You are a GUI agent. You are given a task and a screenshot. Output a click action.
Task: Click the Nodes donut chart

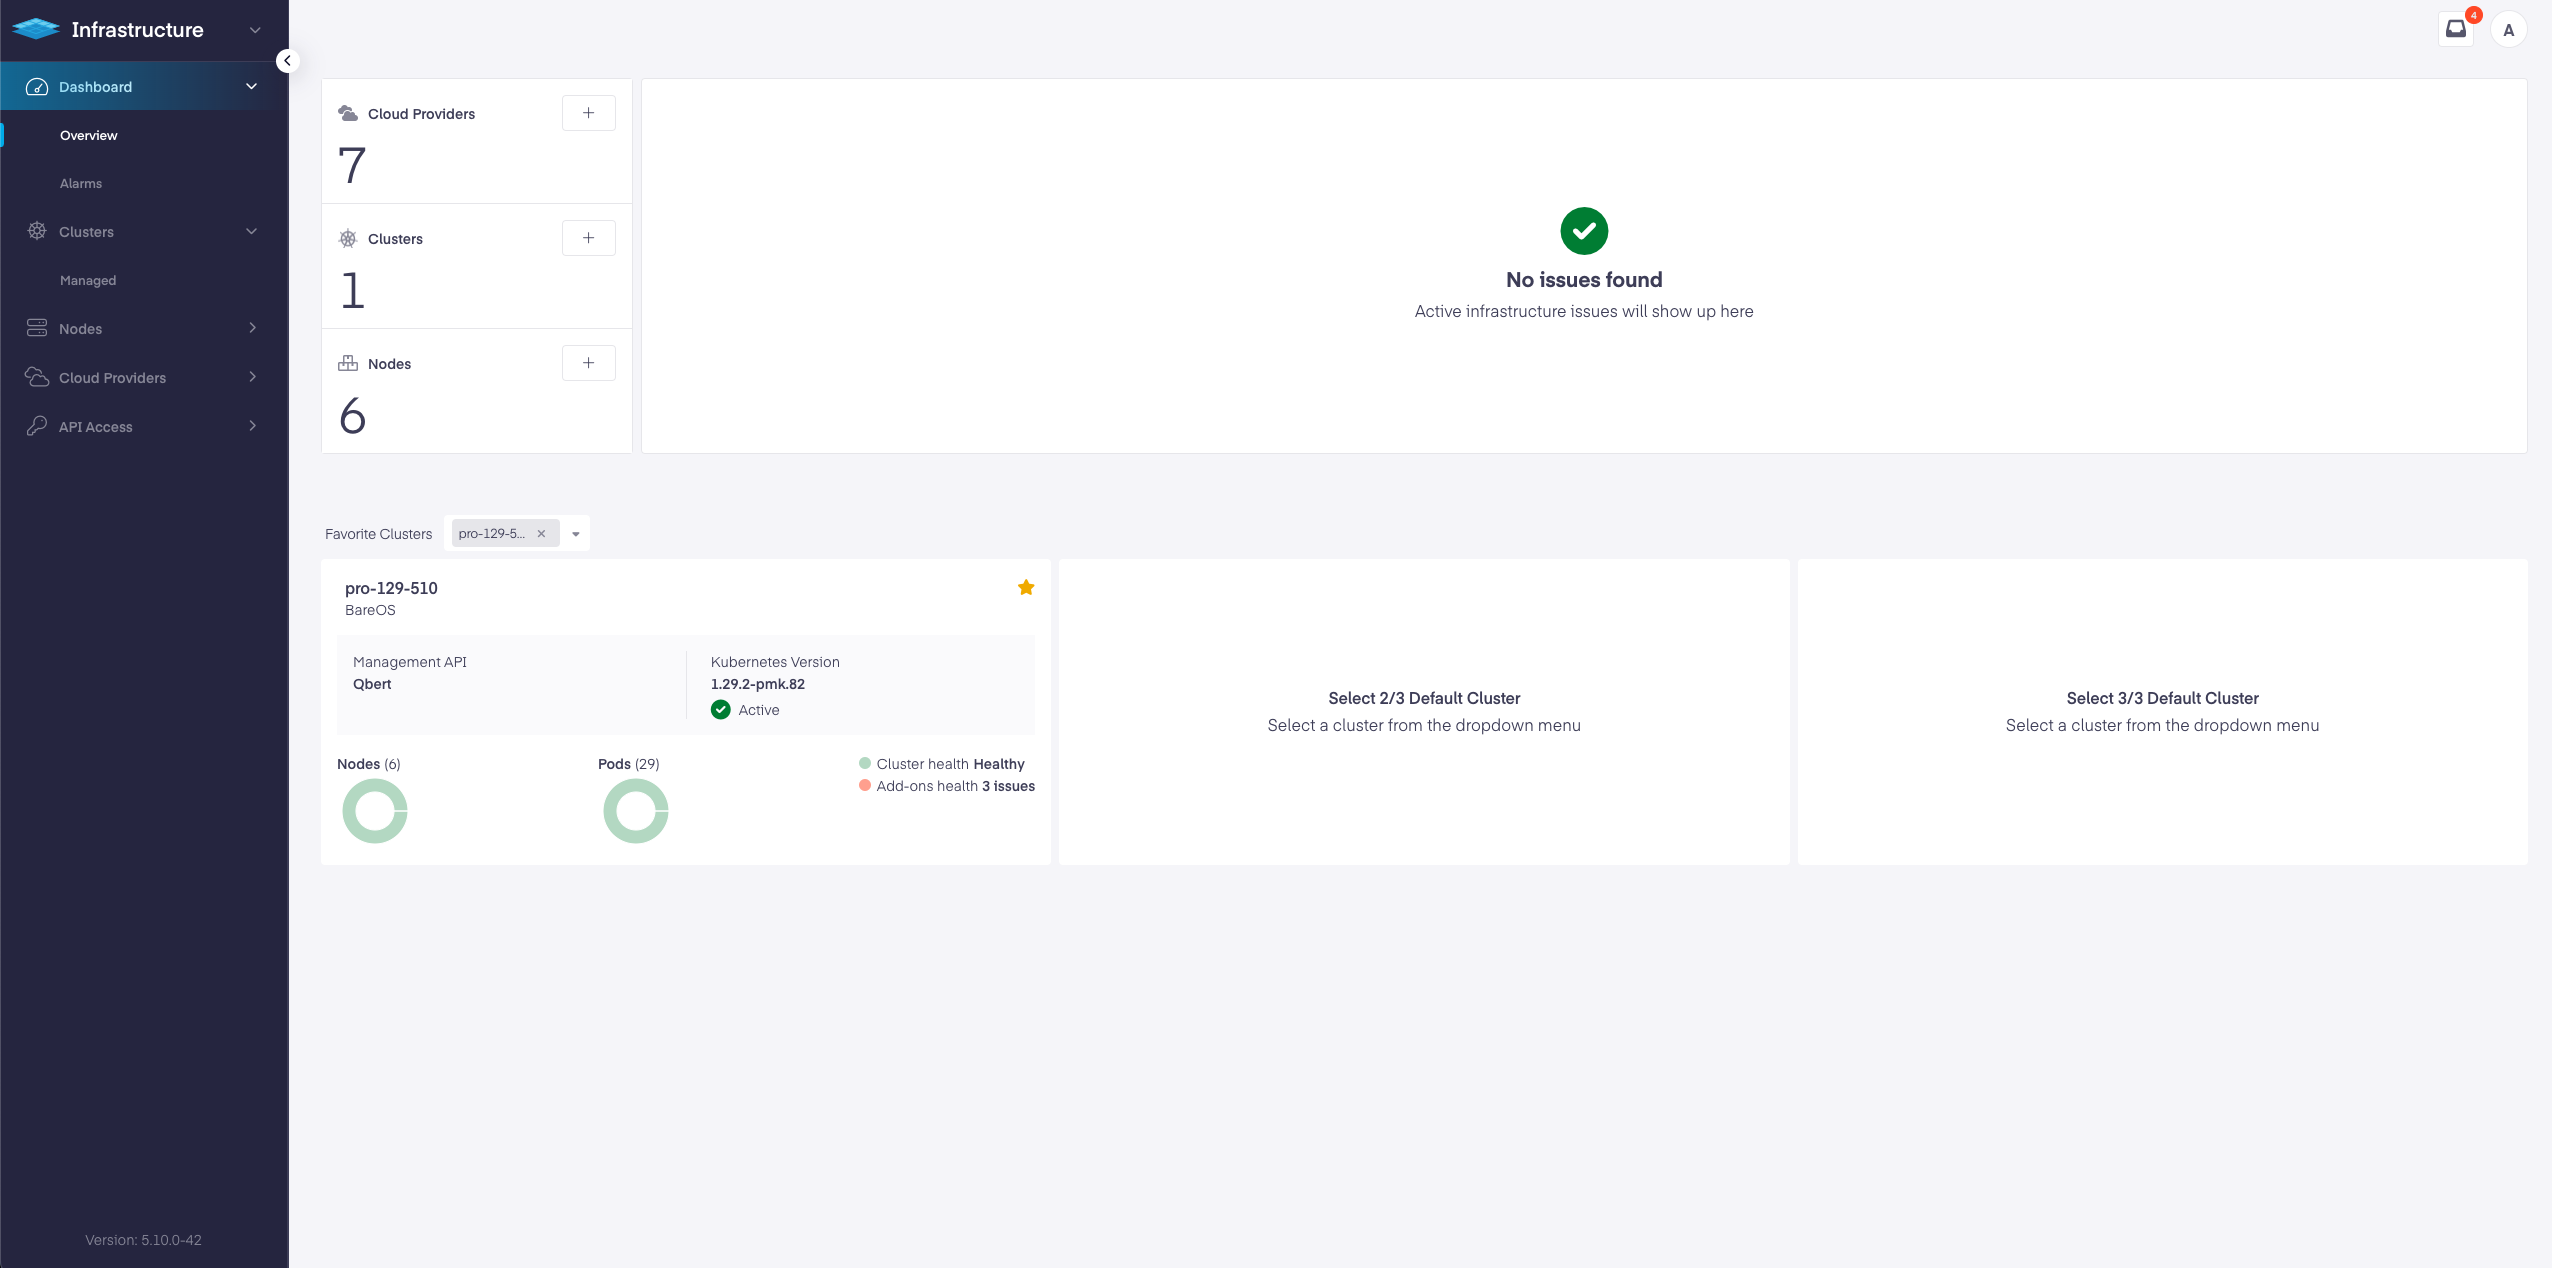(375, 811)
